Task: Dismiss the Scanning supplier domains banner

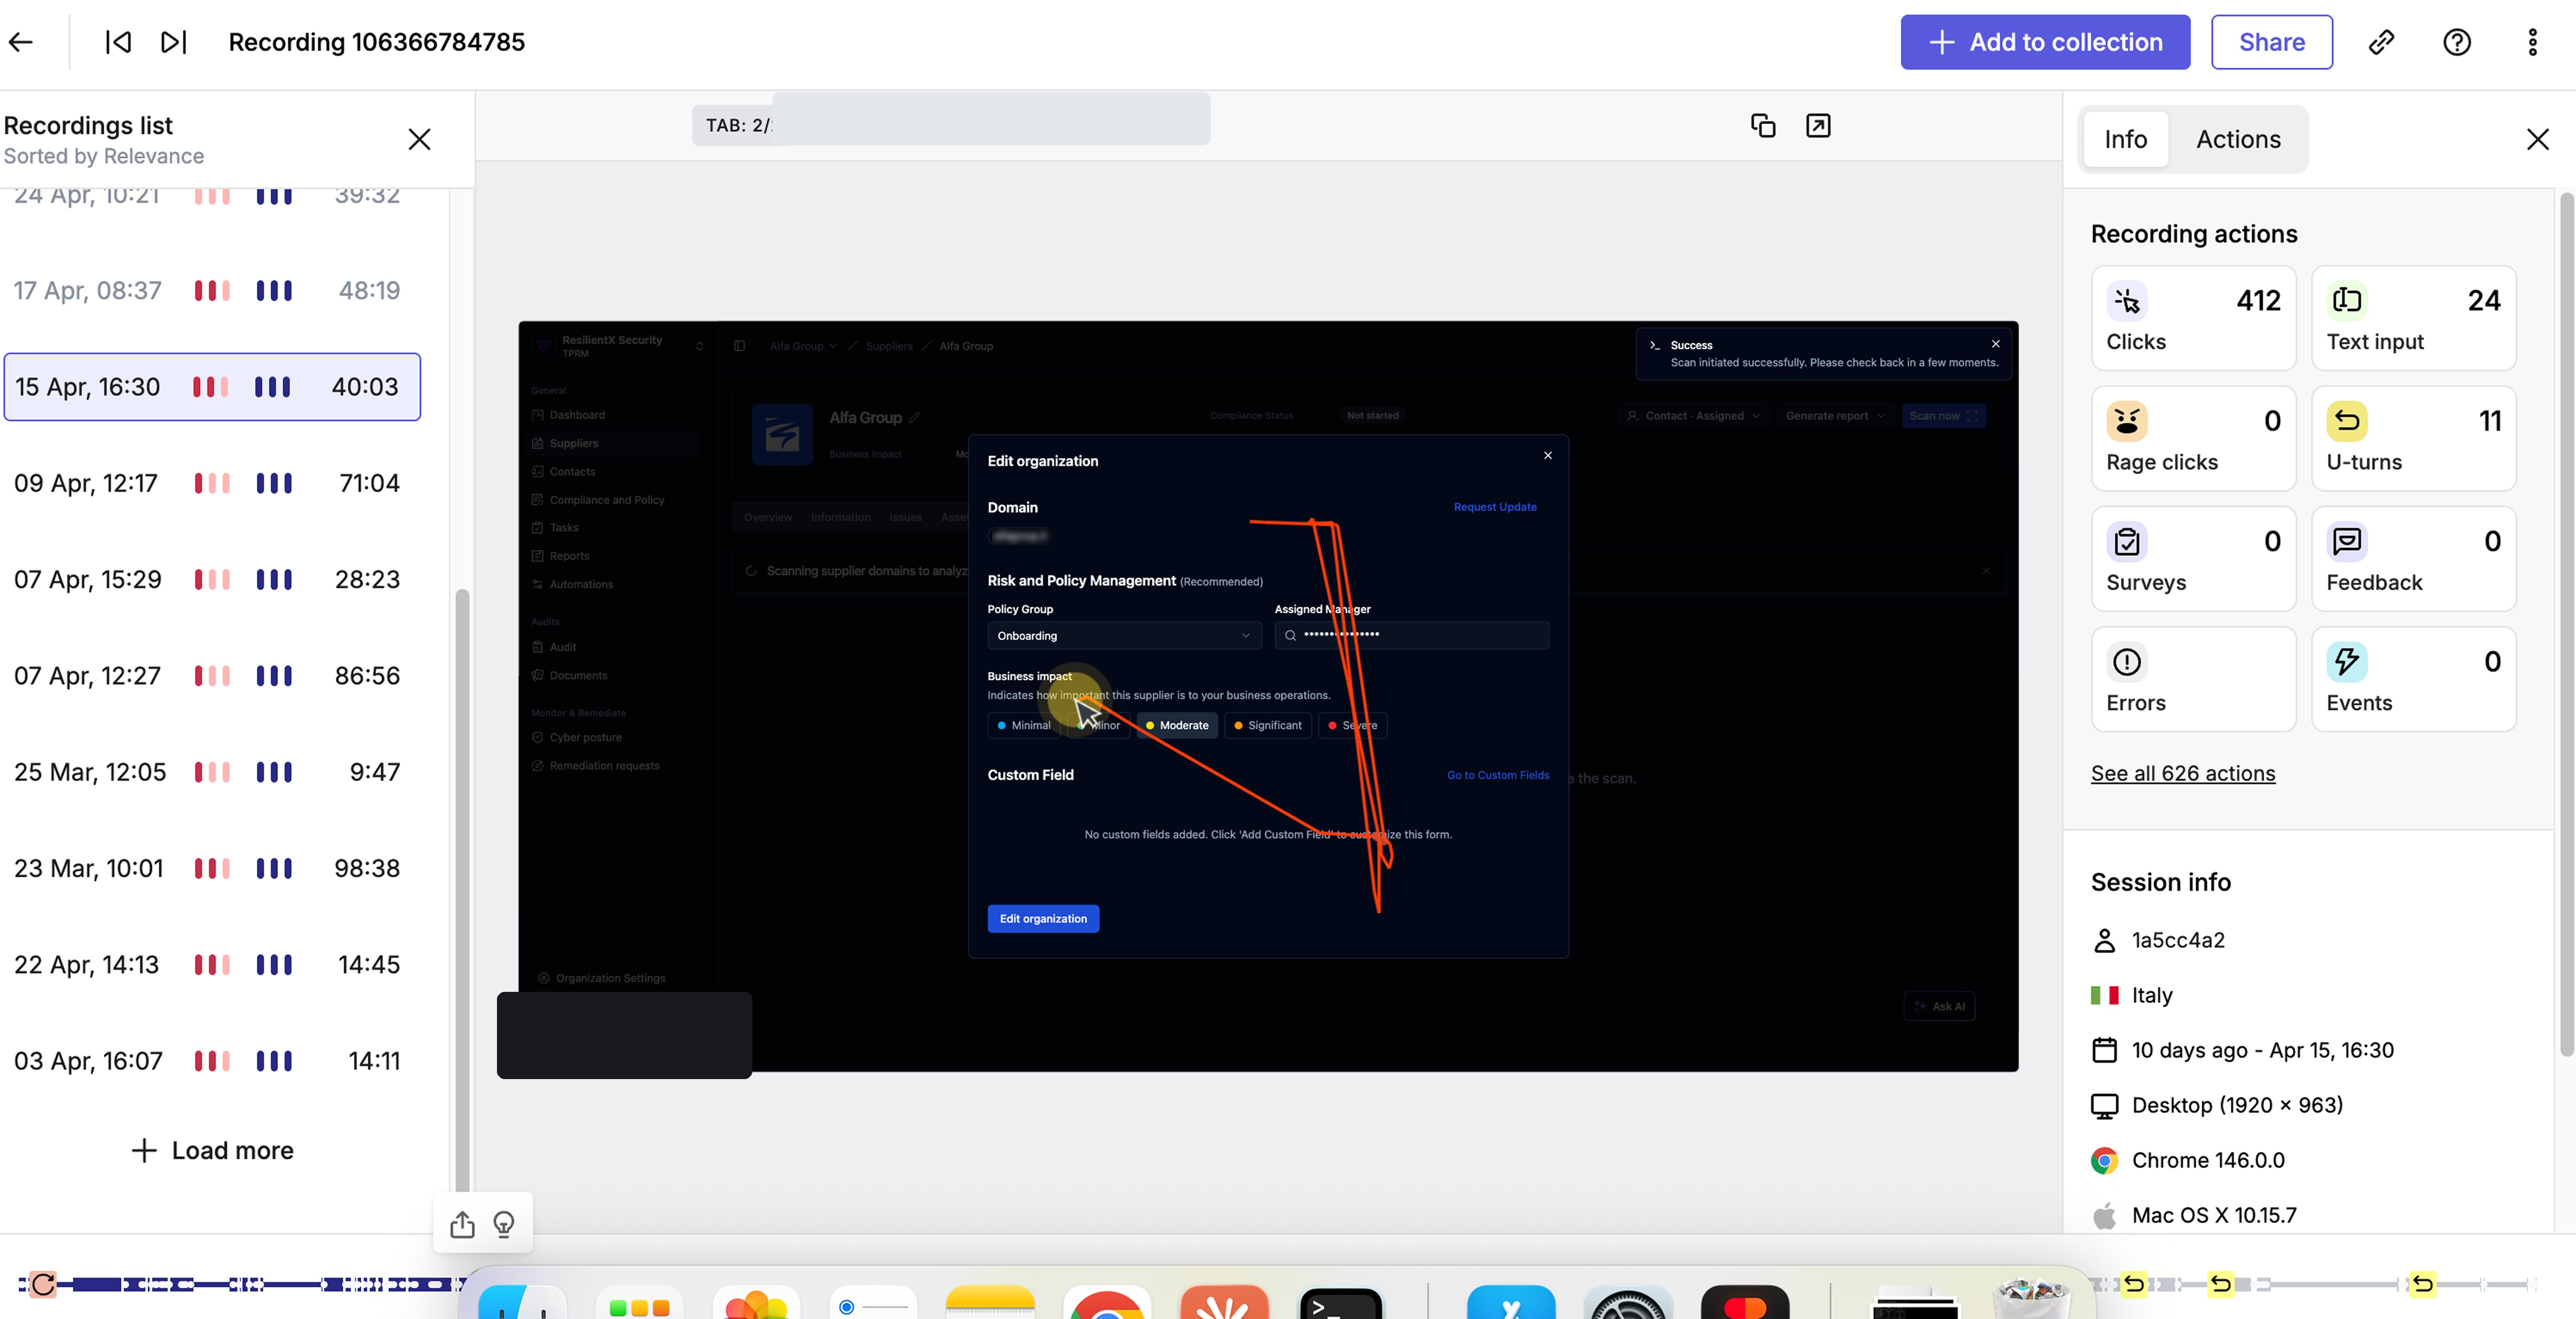Action: tap(1986, 570)
